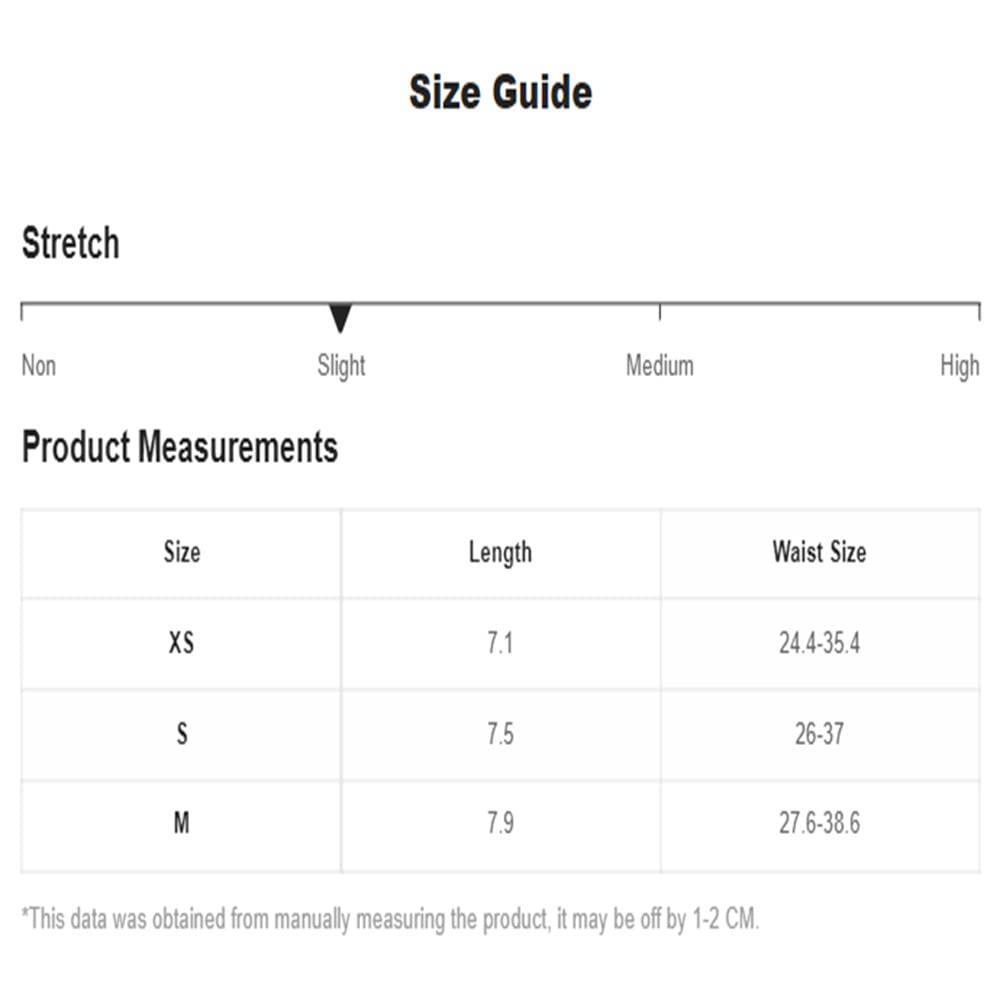Click the manual measurement disclaimer note

[x=390, y=919]
